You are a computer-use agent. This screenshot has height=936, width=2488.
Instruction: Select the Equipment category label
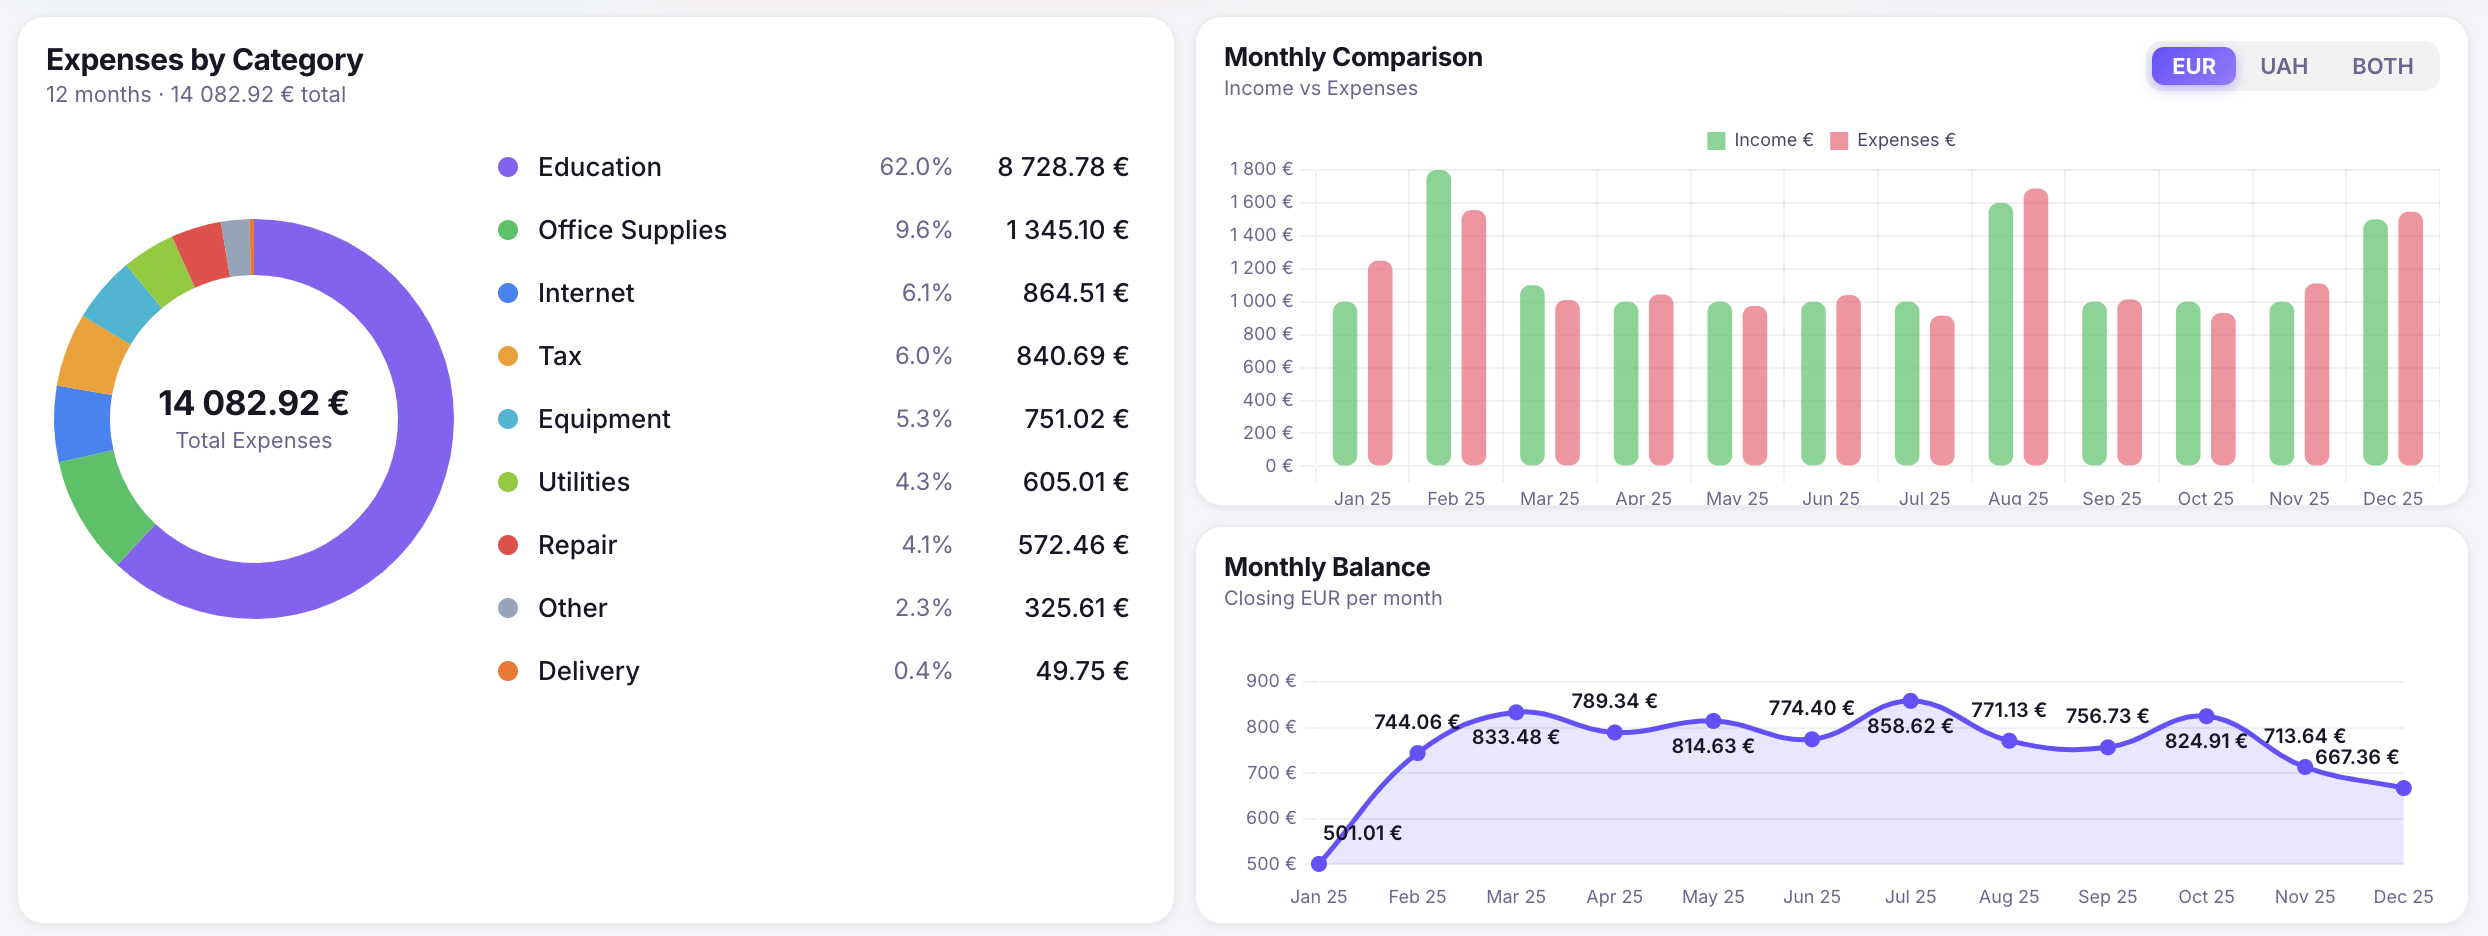point(604,419)
